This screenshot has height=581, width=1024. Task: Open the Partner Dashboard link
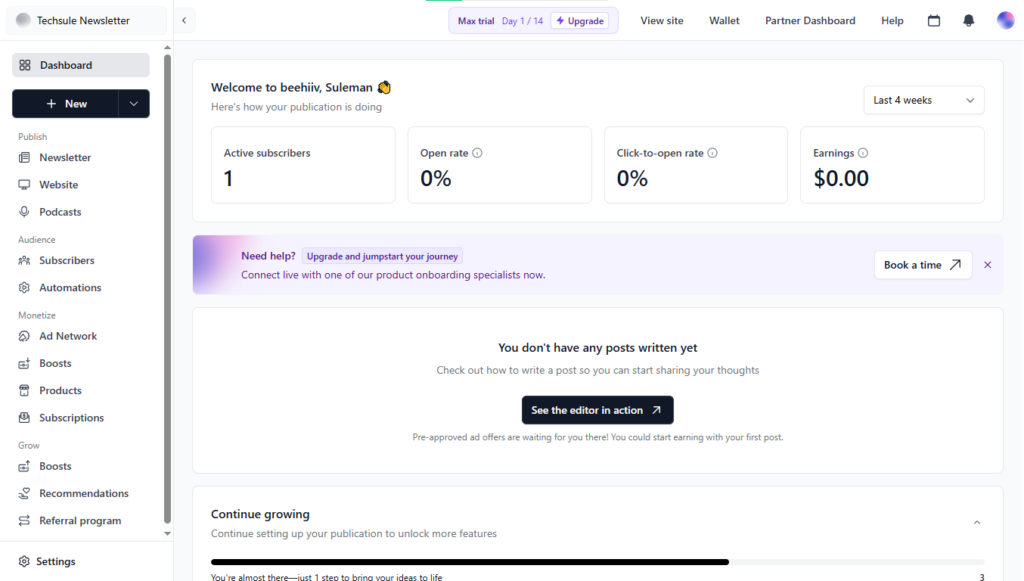tap(810, 21)
